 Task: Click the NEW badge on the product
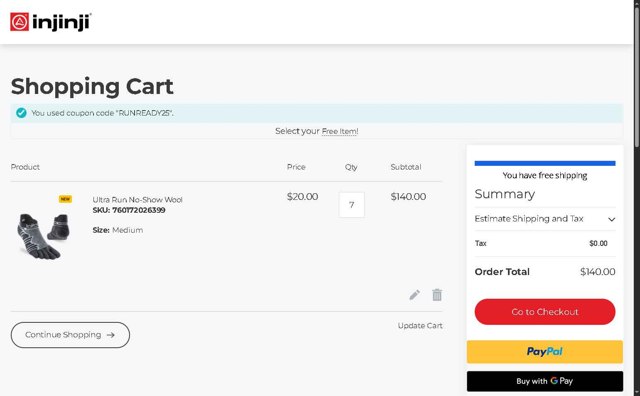pyautogui.click(x=65, y=199)
